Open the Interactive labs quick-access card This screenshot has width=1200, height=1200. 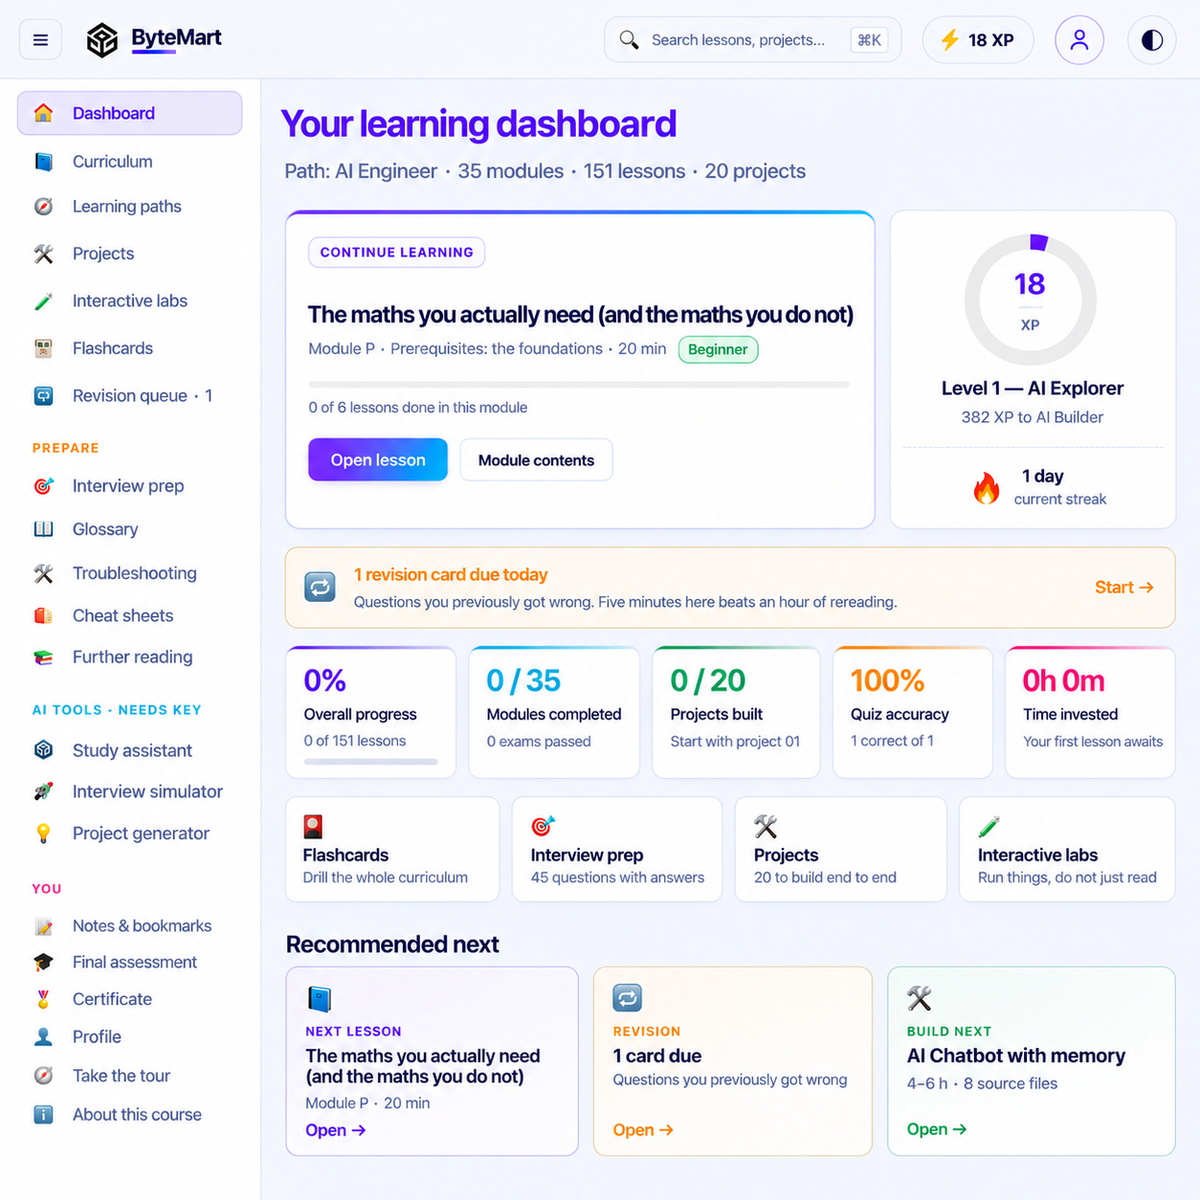tap(1067, 849)
